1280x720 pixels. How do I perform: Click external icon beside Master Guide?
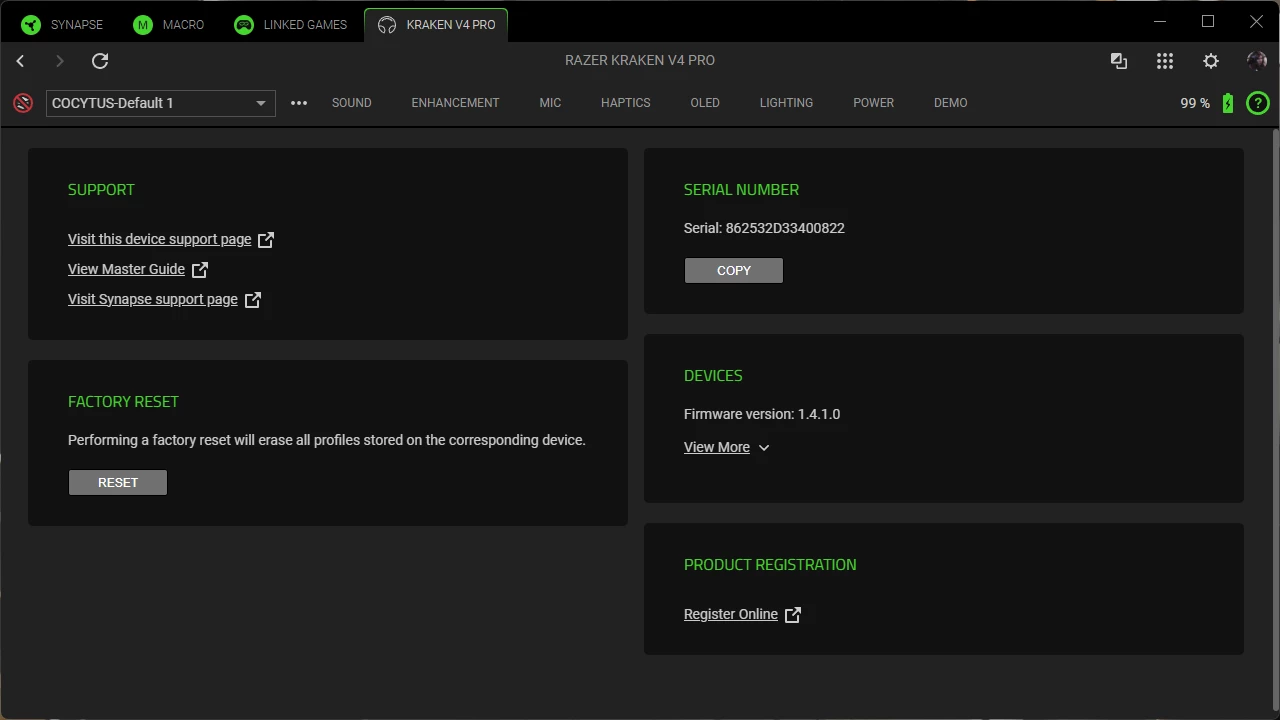point(200,269)
